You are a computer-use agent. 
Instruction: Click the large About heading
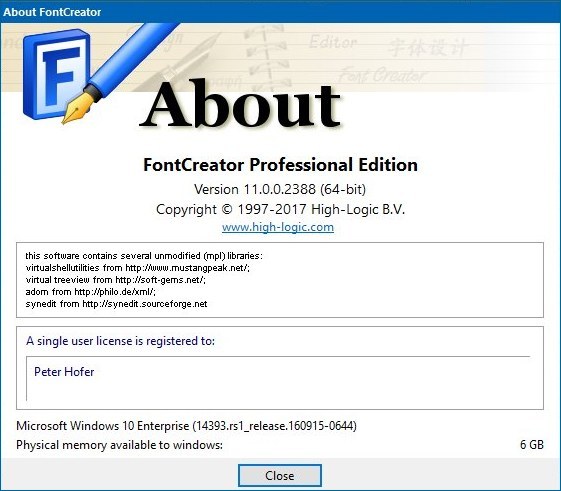click(240, 104)
